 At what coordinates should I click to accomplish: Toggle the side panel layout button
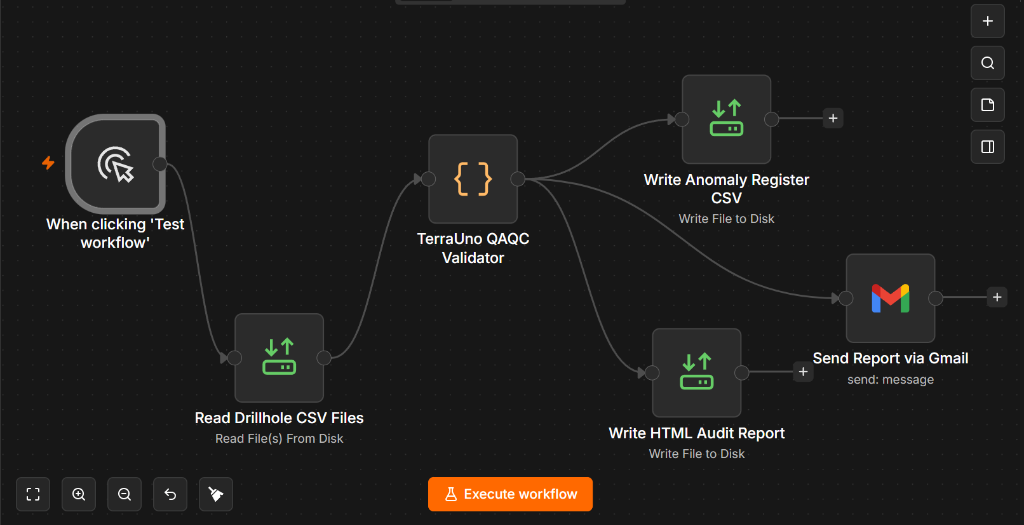987,146
